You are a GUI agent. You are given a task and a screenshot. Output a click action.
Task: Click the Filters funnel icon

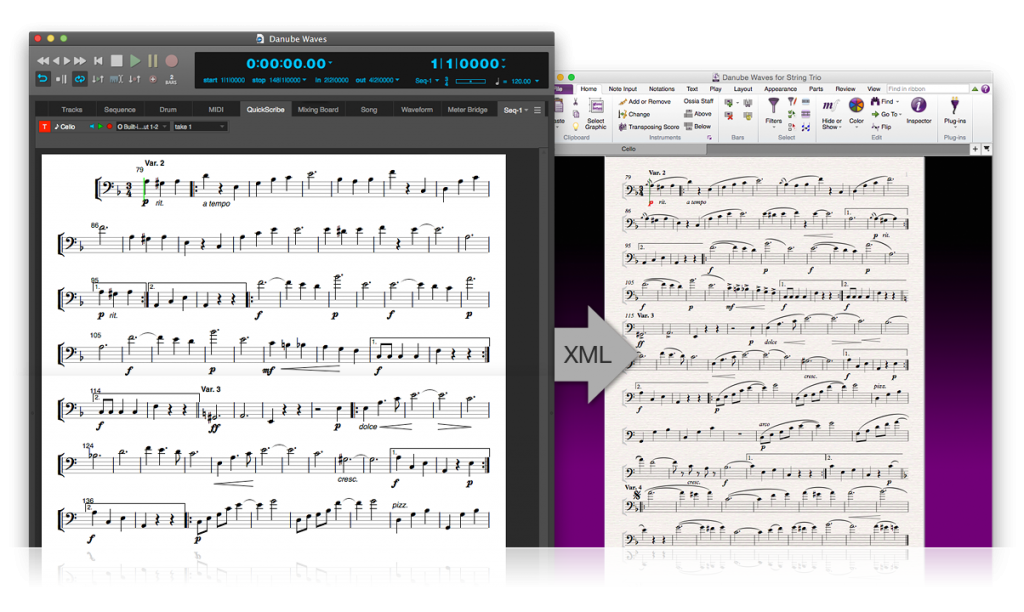(773, 105)
